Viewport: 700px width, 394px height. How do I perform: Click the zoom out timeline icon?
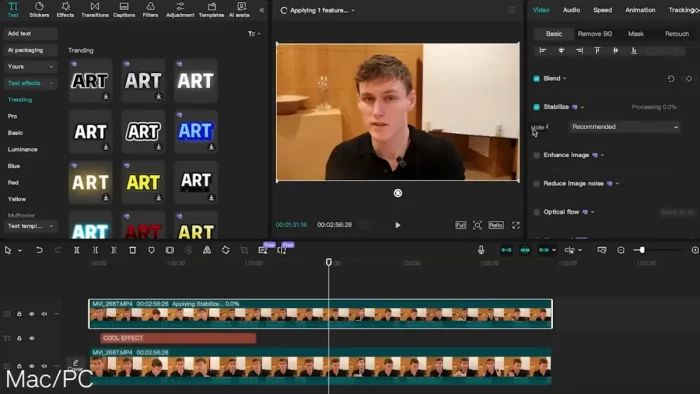pyautogui.click(x=621, y=250)
